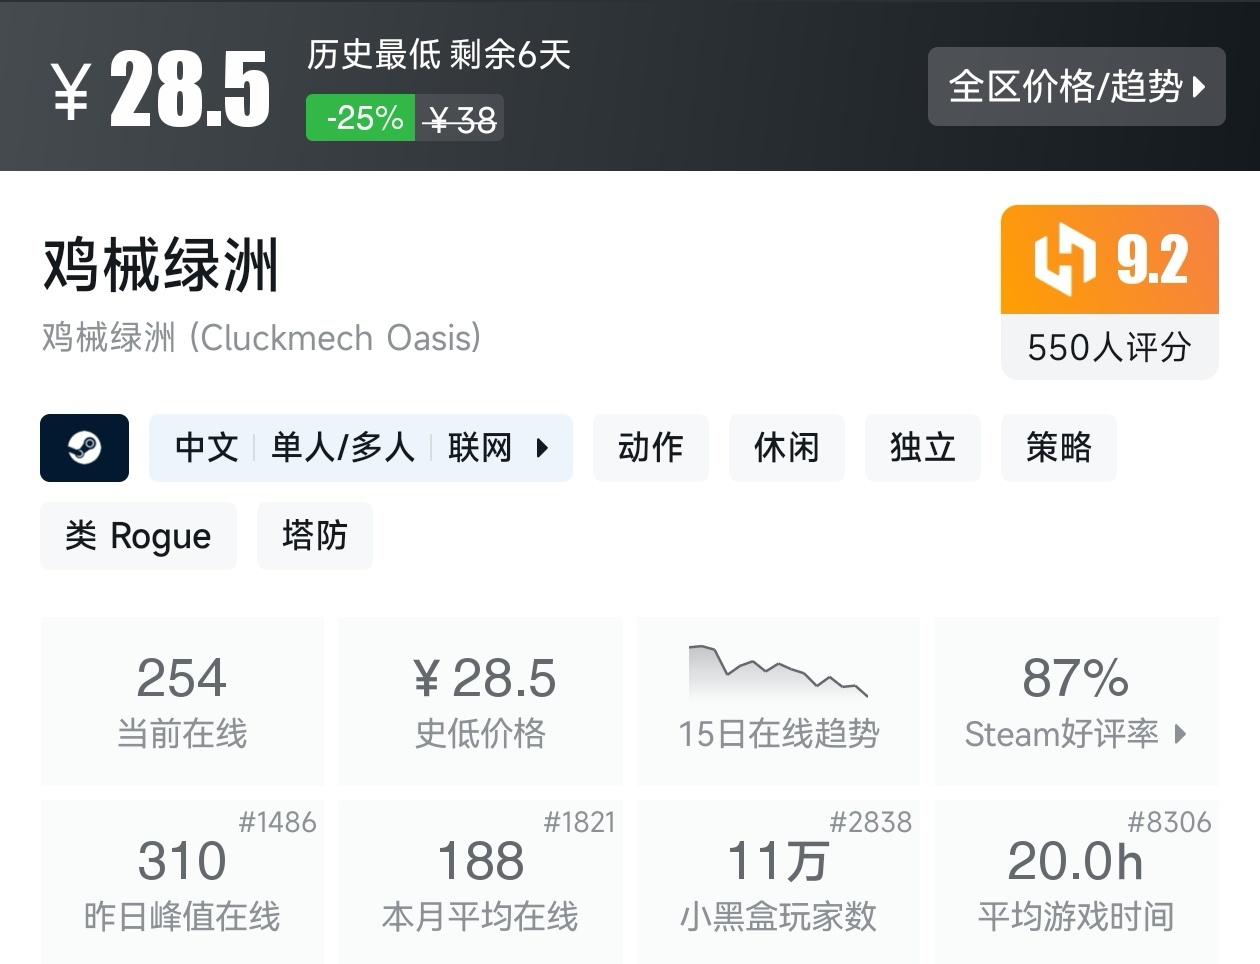Open 全区价格/趋势 expander arrow
This screenshot has width=1260, height=964.
click(1196, 87)
